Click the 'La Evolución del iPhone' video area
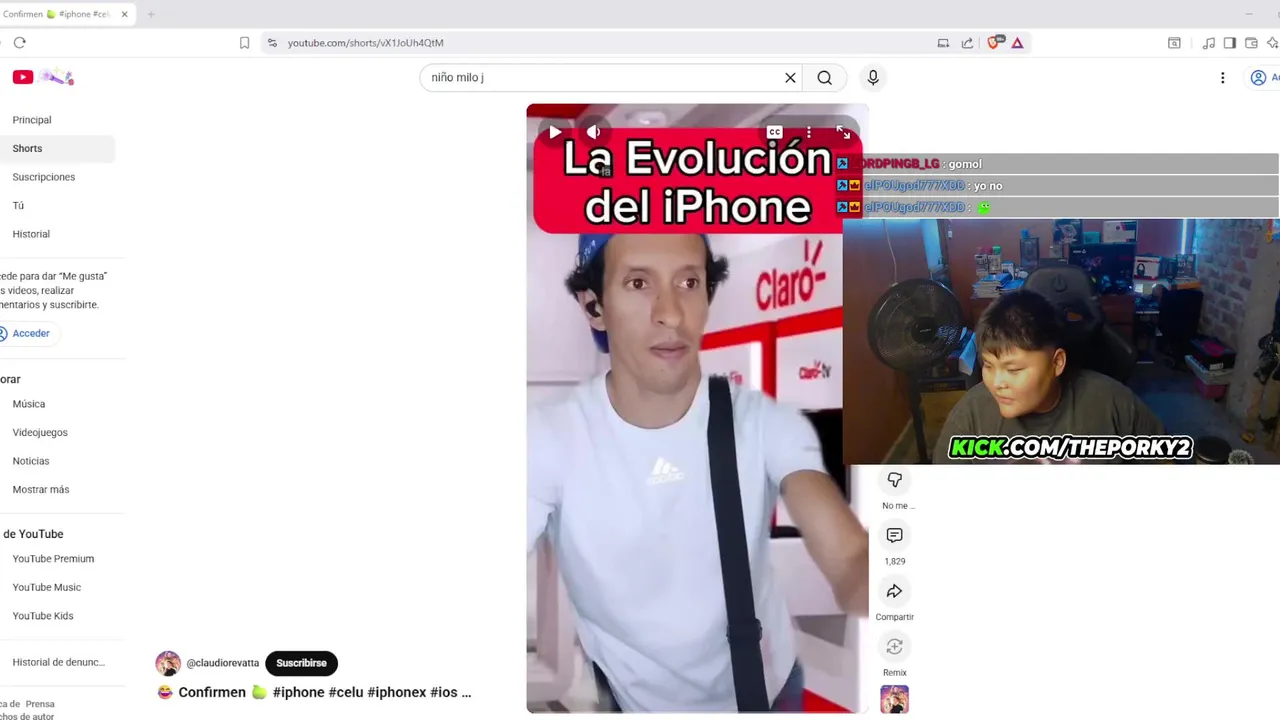Viewport: 1280px width, 720px height. click(x=697, y=408)
